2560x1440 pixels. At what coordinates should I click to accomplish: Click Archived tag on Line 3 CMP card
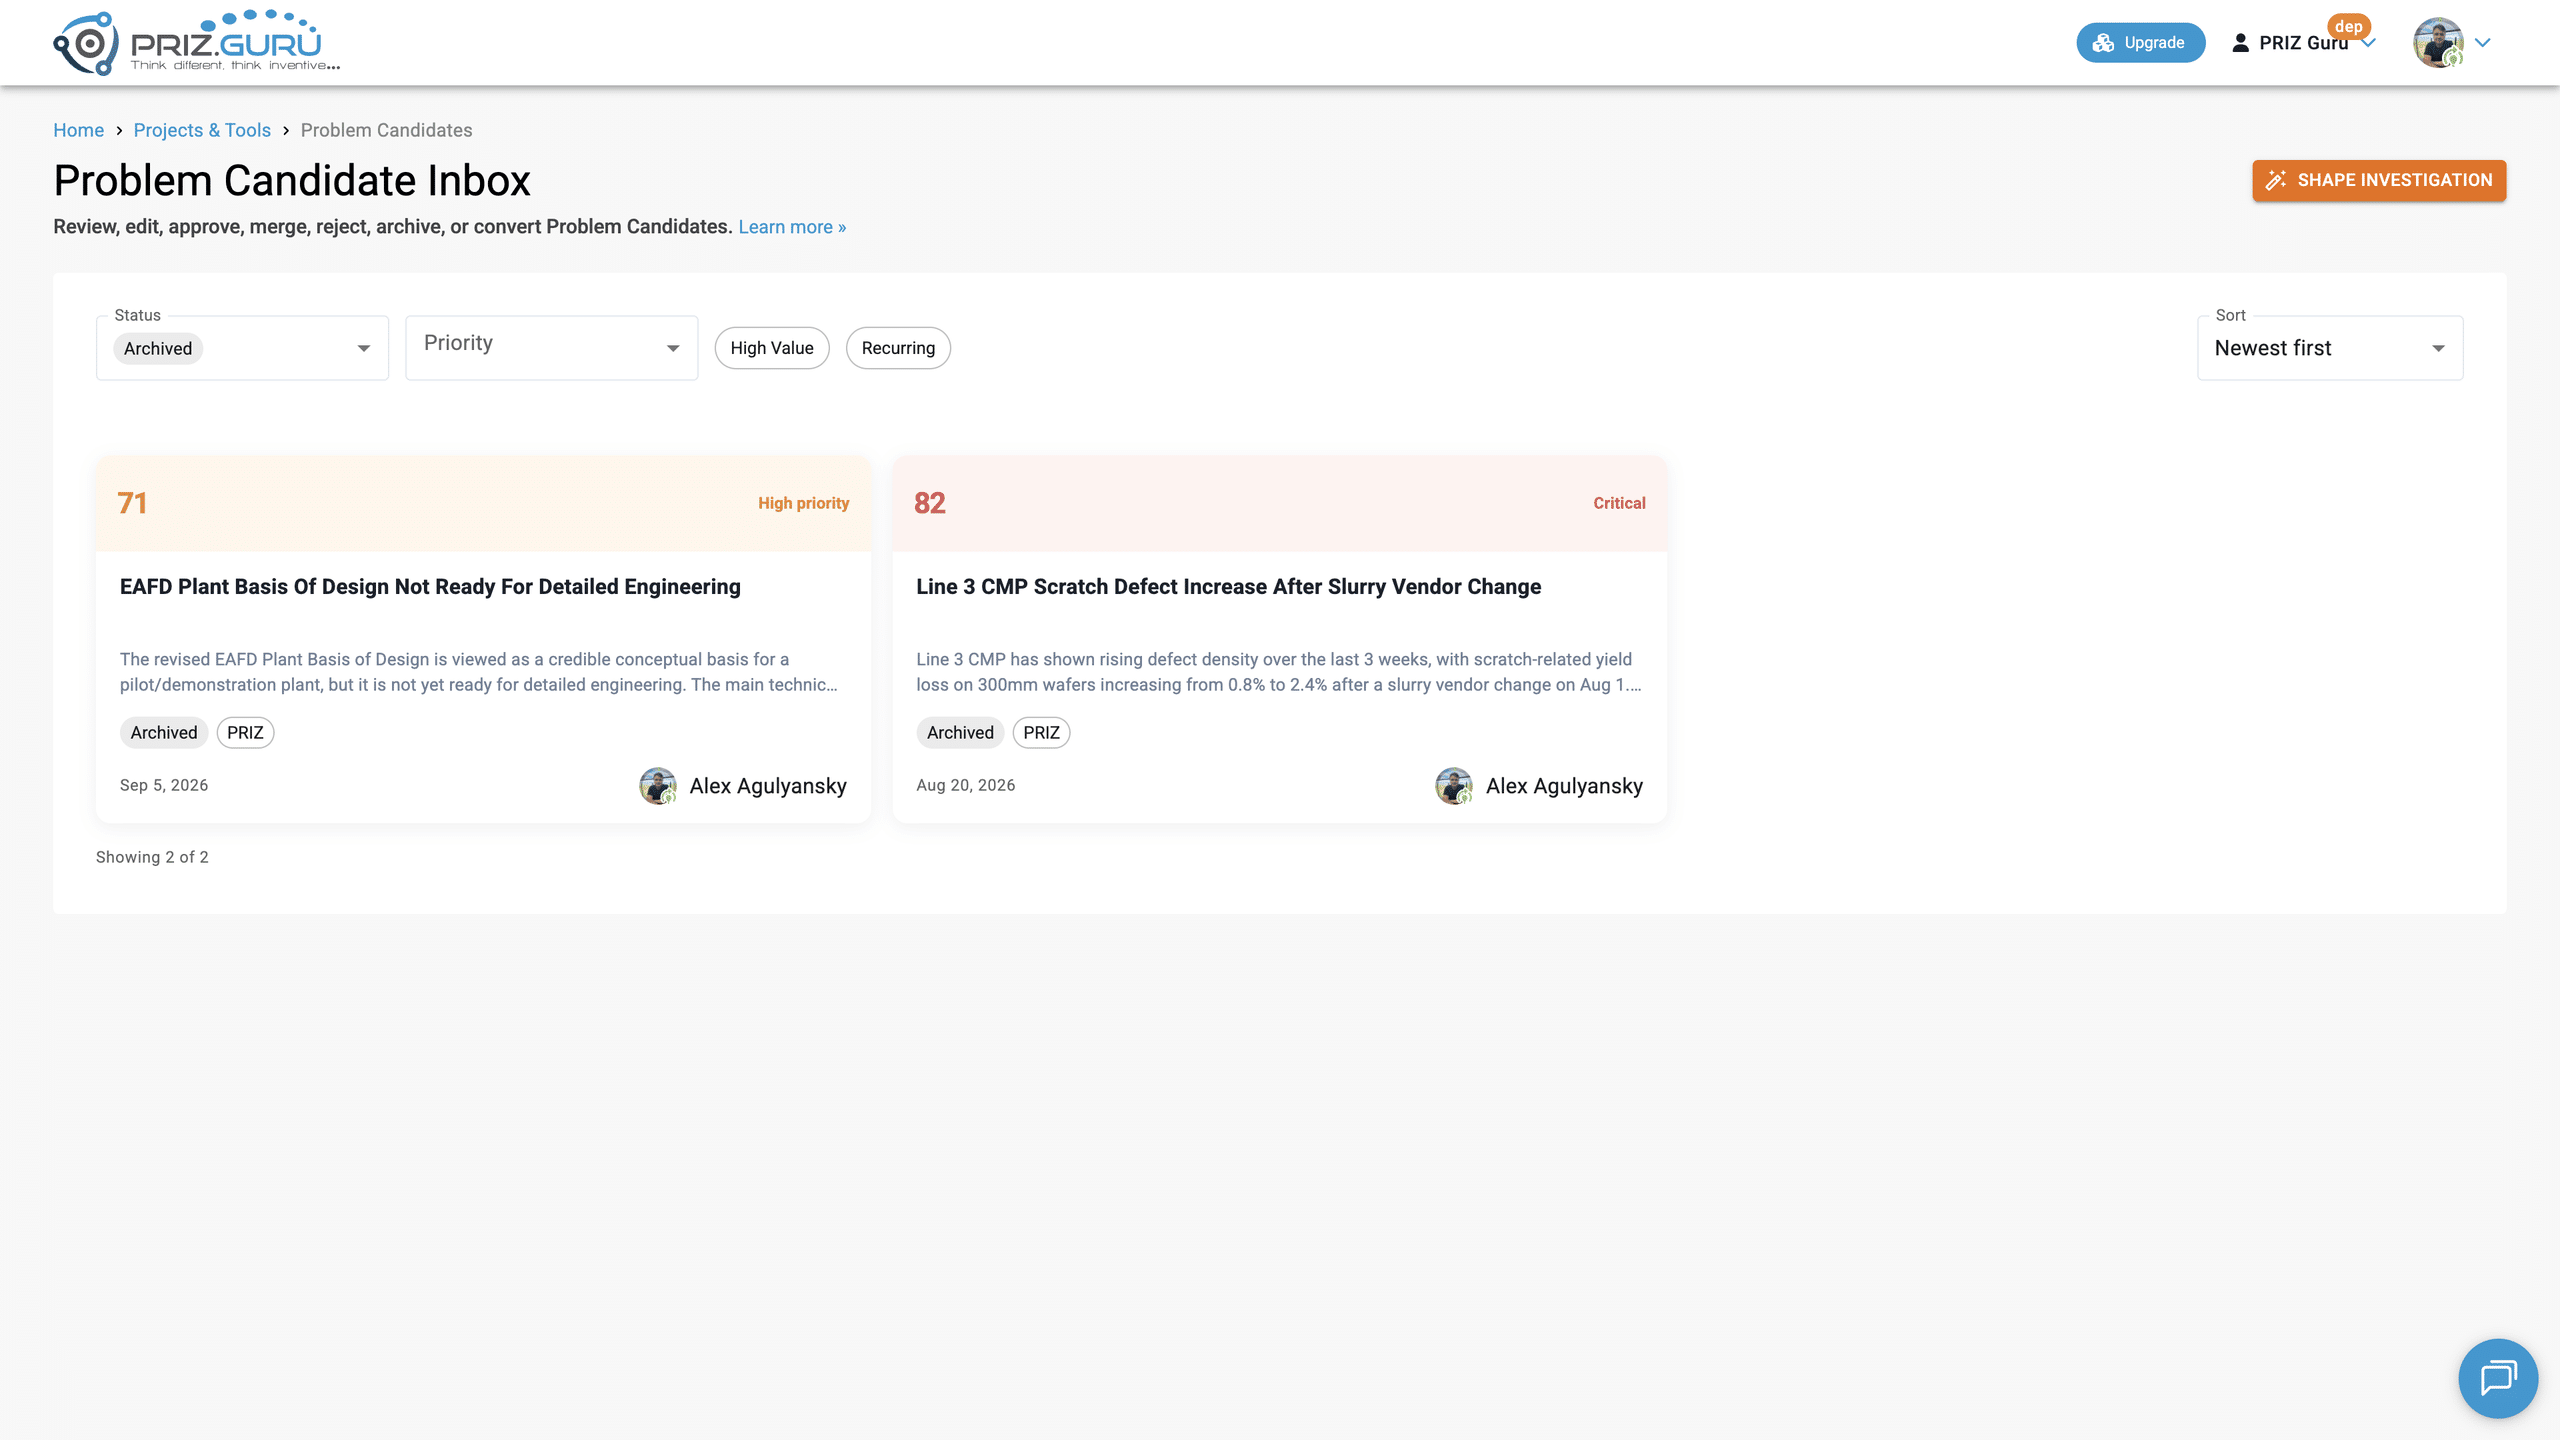click(x=960, y=733)
